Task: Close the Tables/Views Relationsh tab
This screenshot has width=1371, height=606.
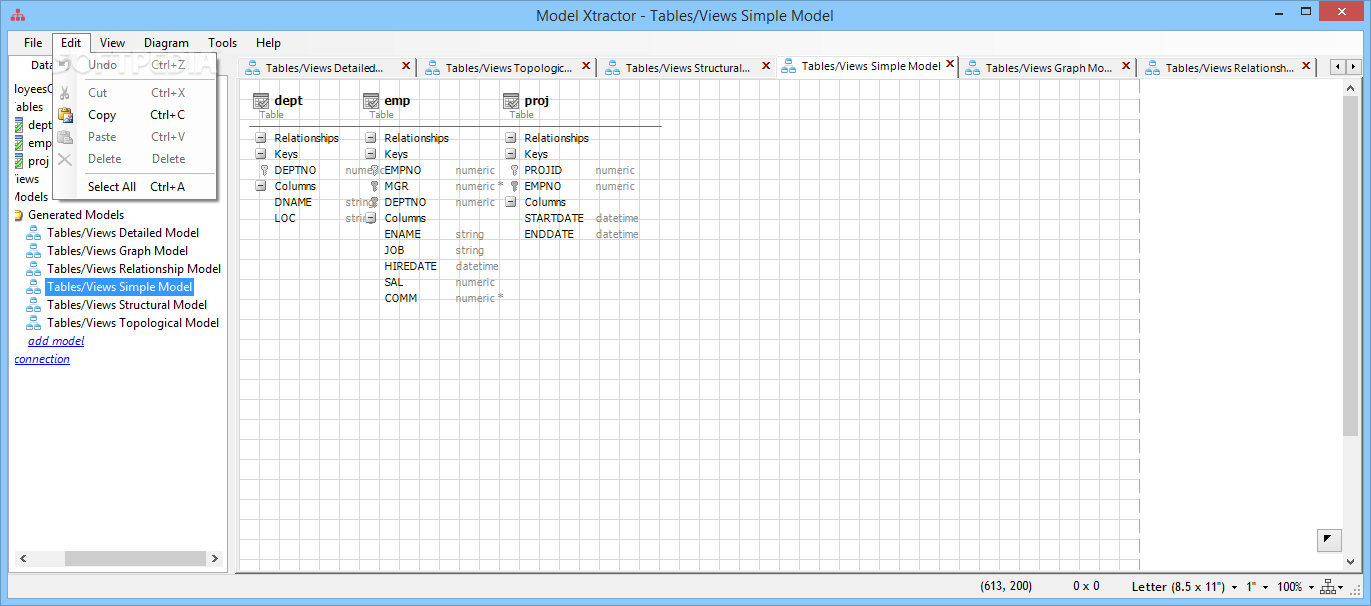Action: point(1306,67)
